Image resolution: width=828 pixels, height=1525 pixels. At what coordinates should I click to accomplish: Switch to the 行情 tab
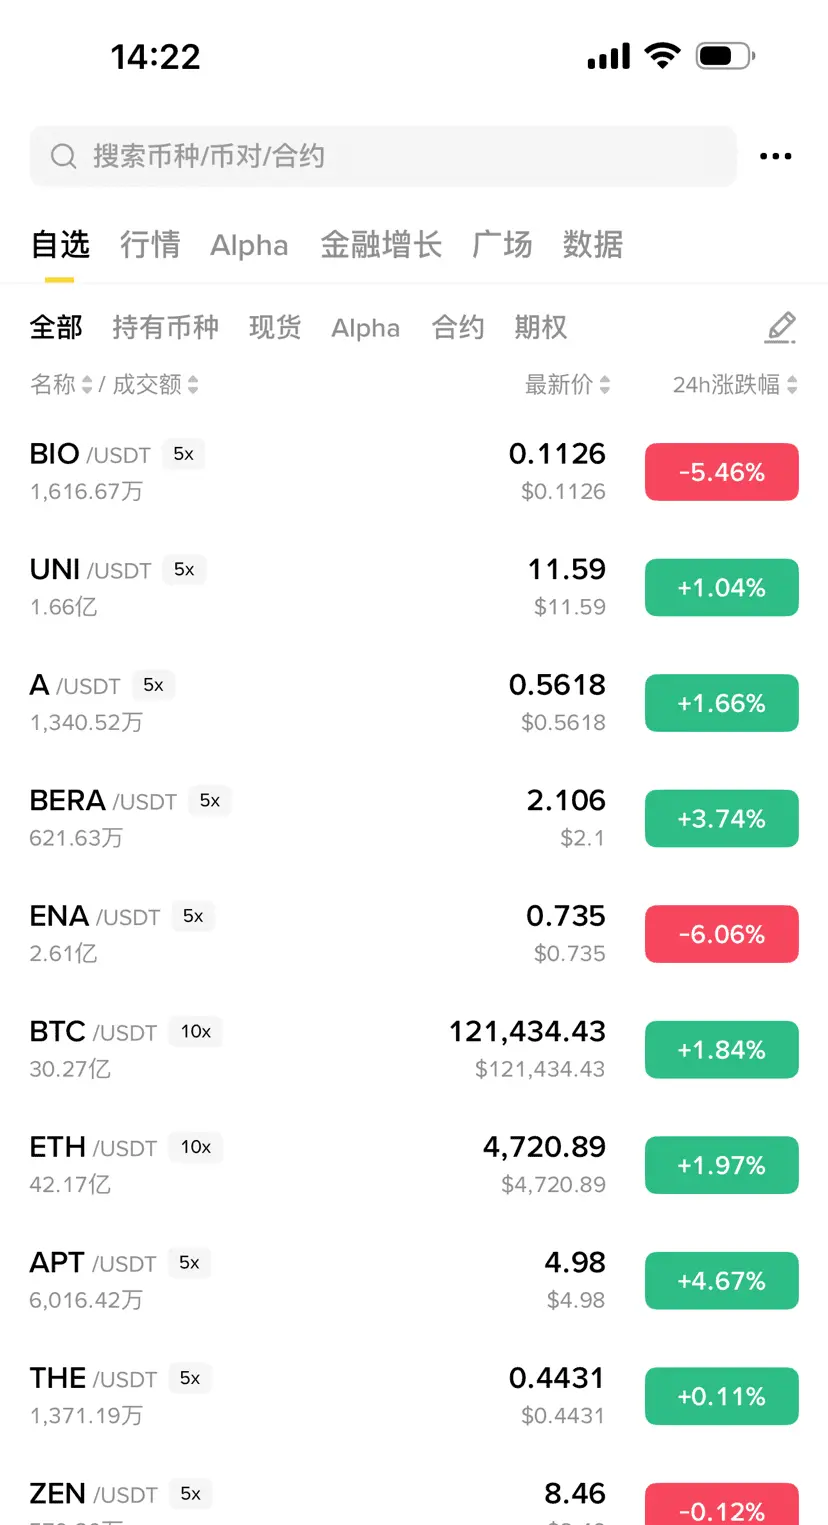(x=150, y=245)
